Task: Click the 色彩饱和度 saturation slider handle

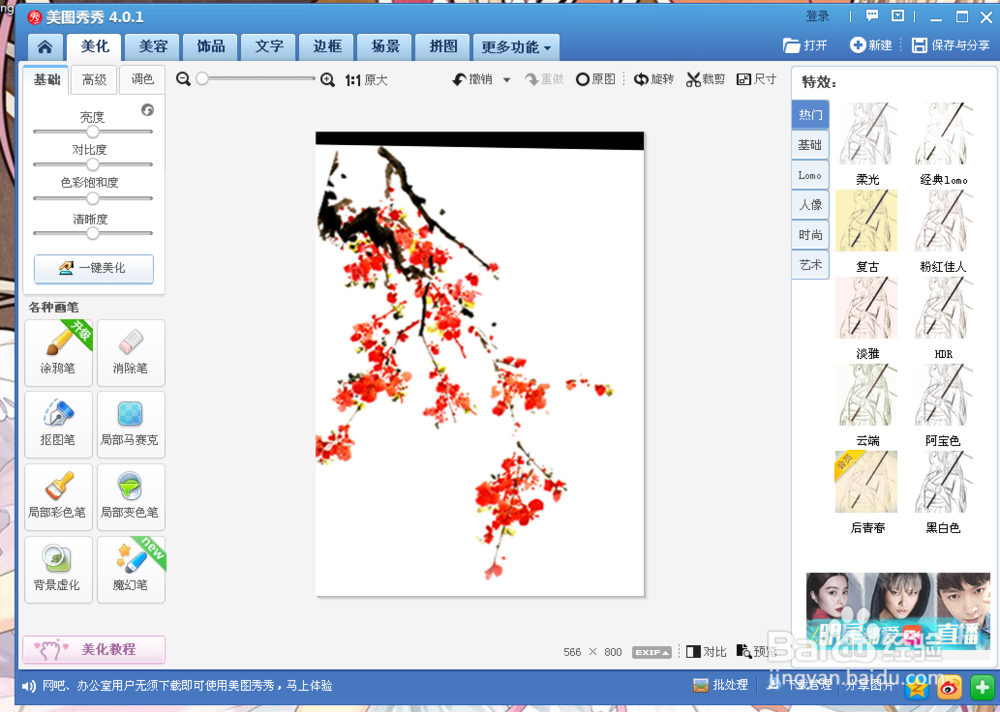Action: pyautogui.click(x=92, y=198)
